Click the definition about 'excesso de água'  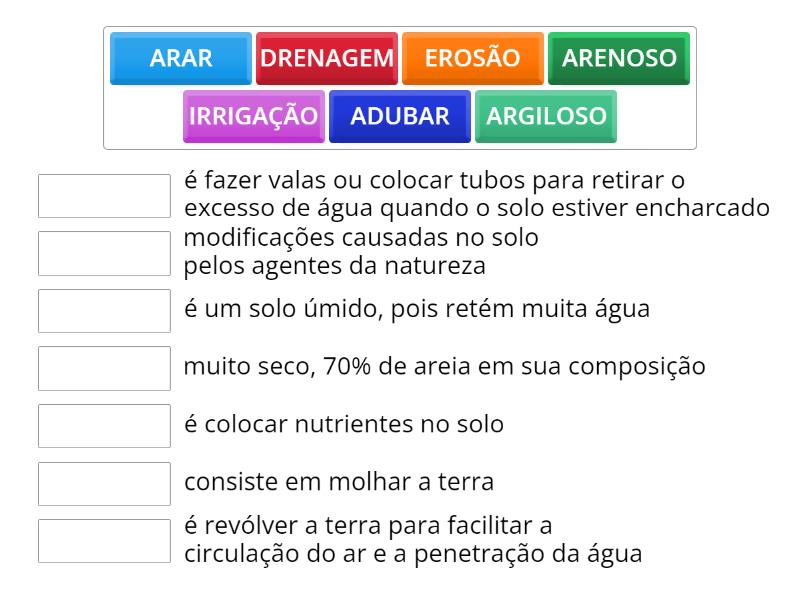pyautogui.click(x=477, y=208)
